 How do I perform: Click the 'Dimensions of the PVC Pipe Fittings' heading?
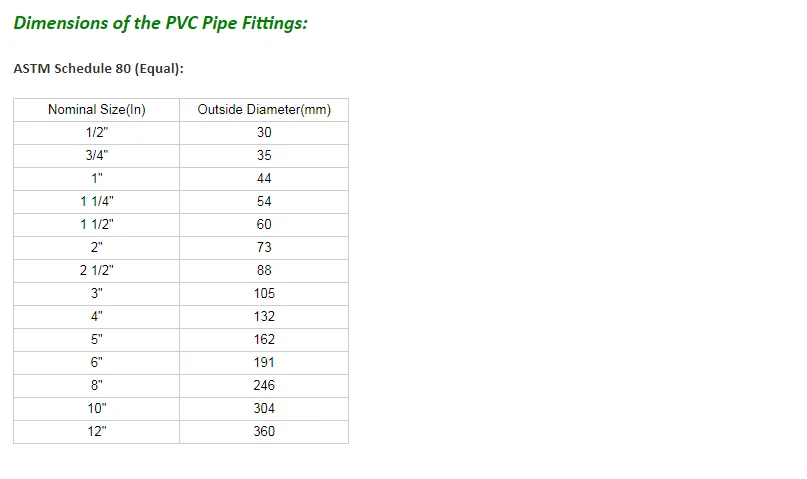(x=160, y=23)
